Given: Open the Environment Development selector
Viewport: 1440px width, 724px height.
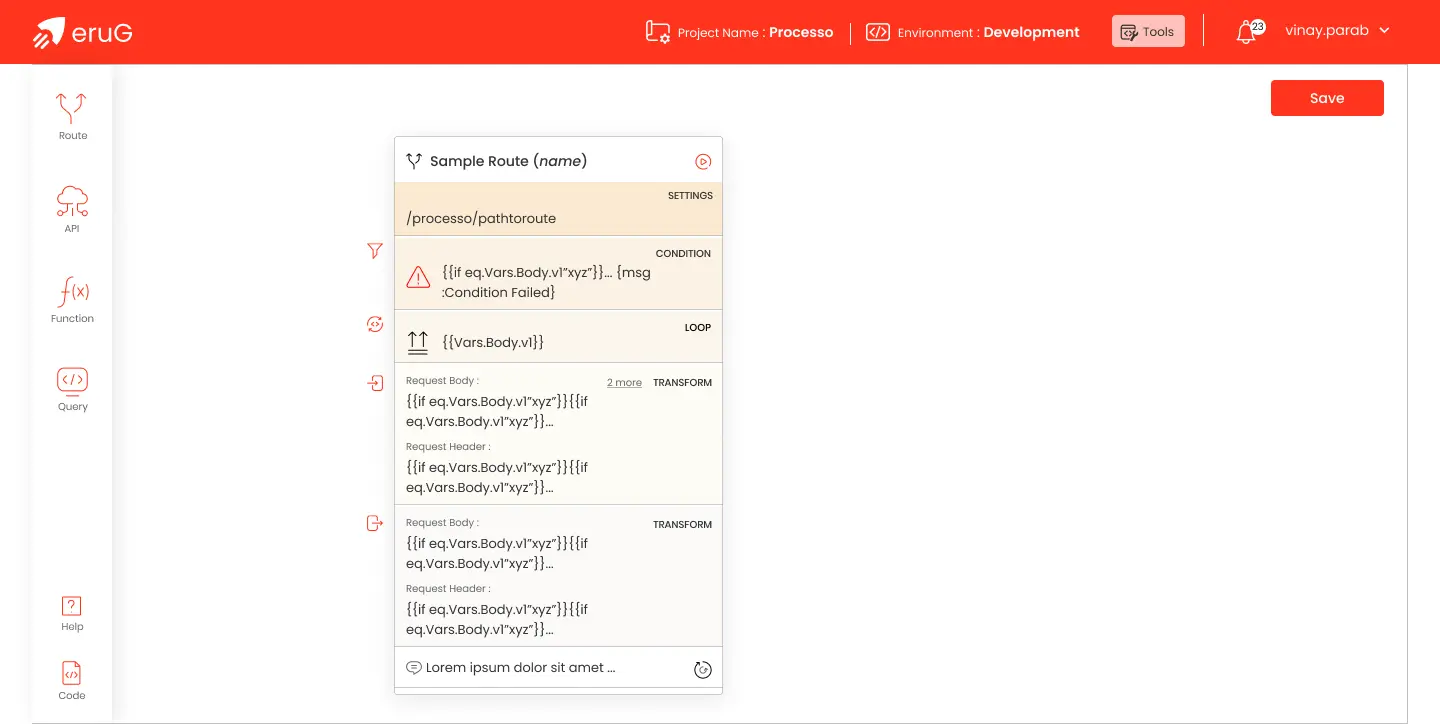Looking at the screenshot, I should click(x=973, y=32).
